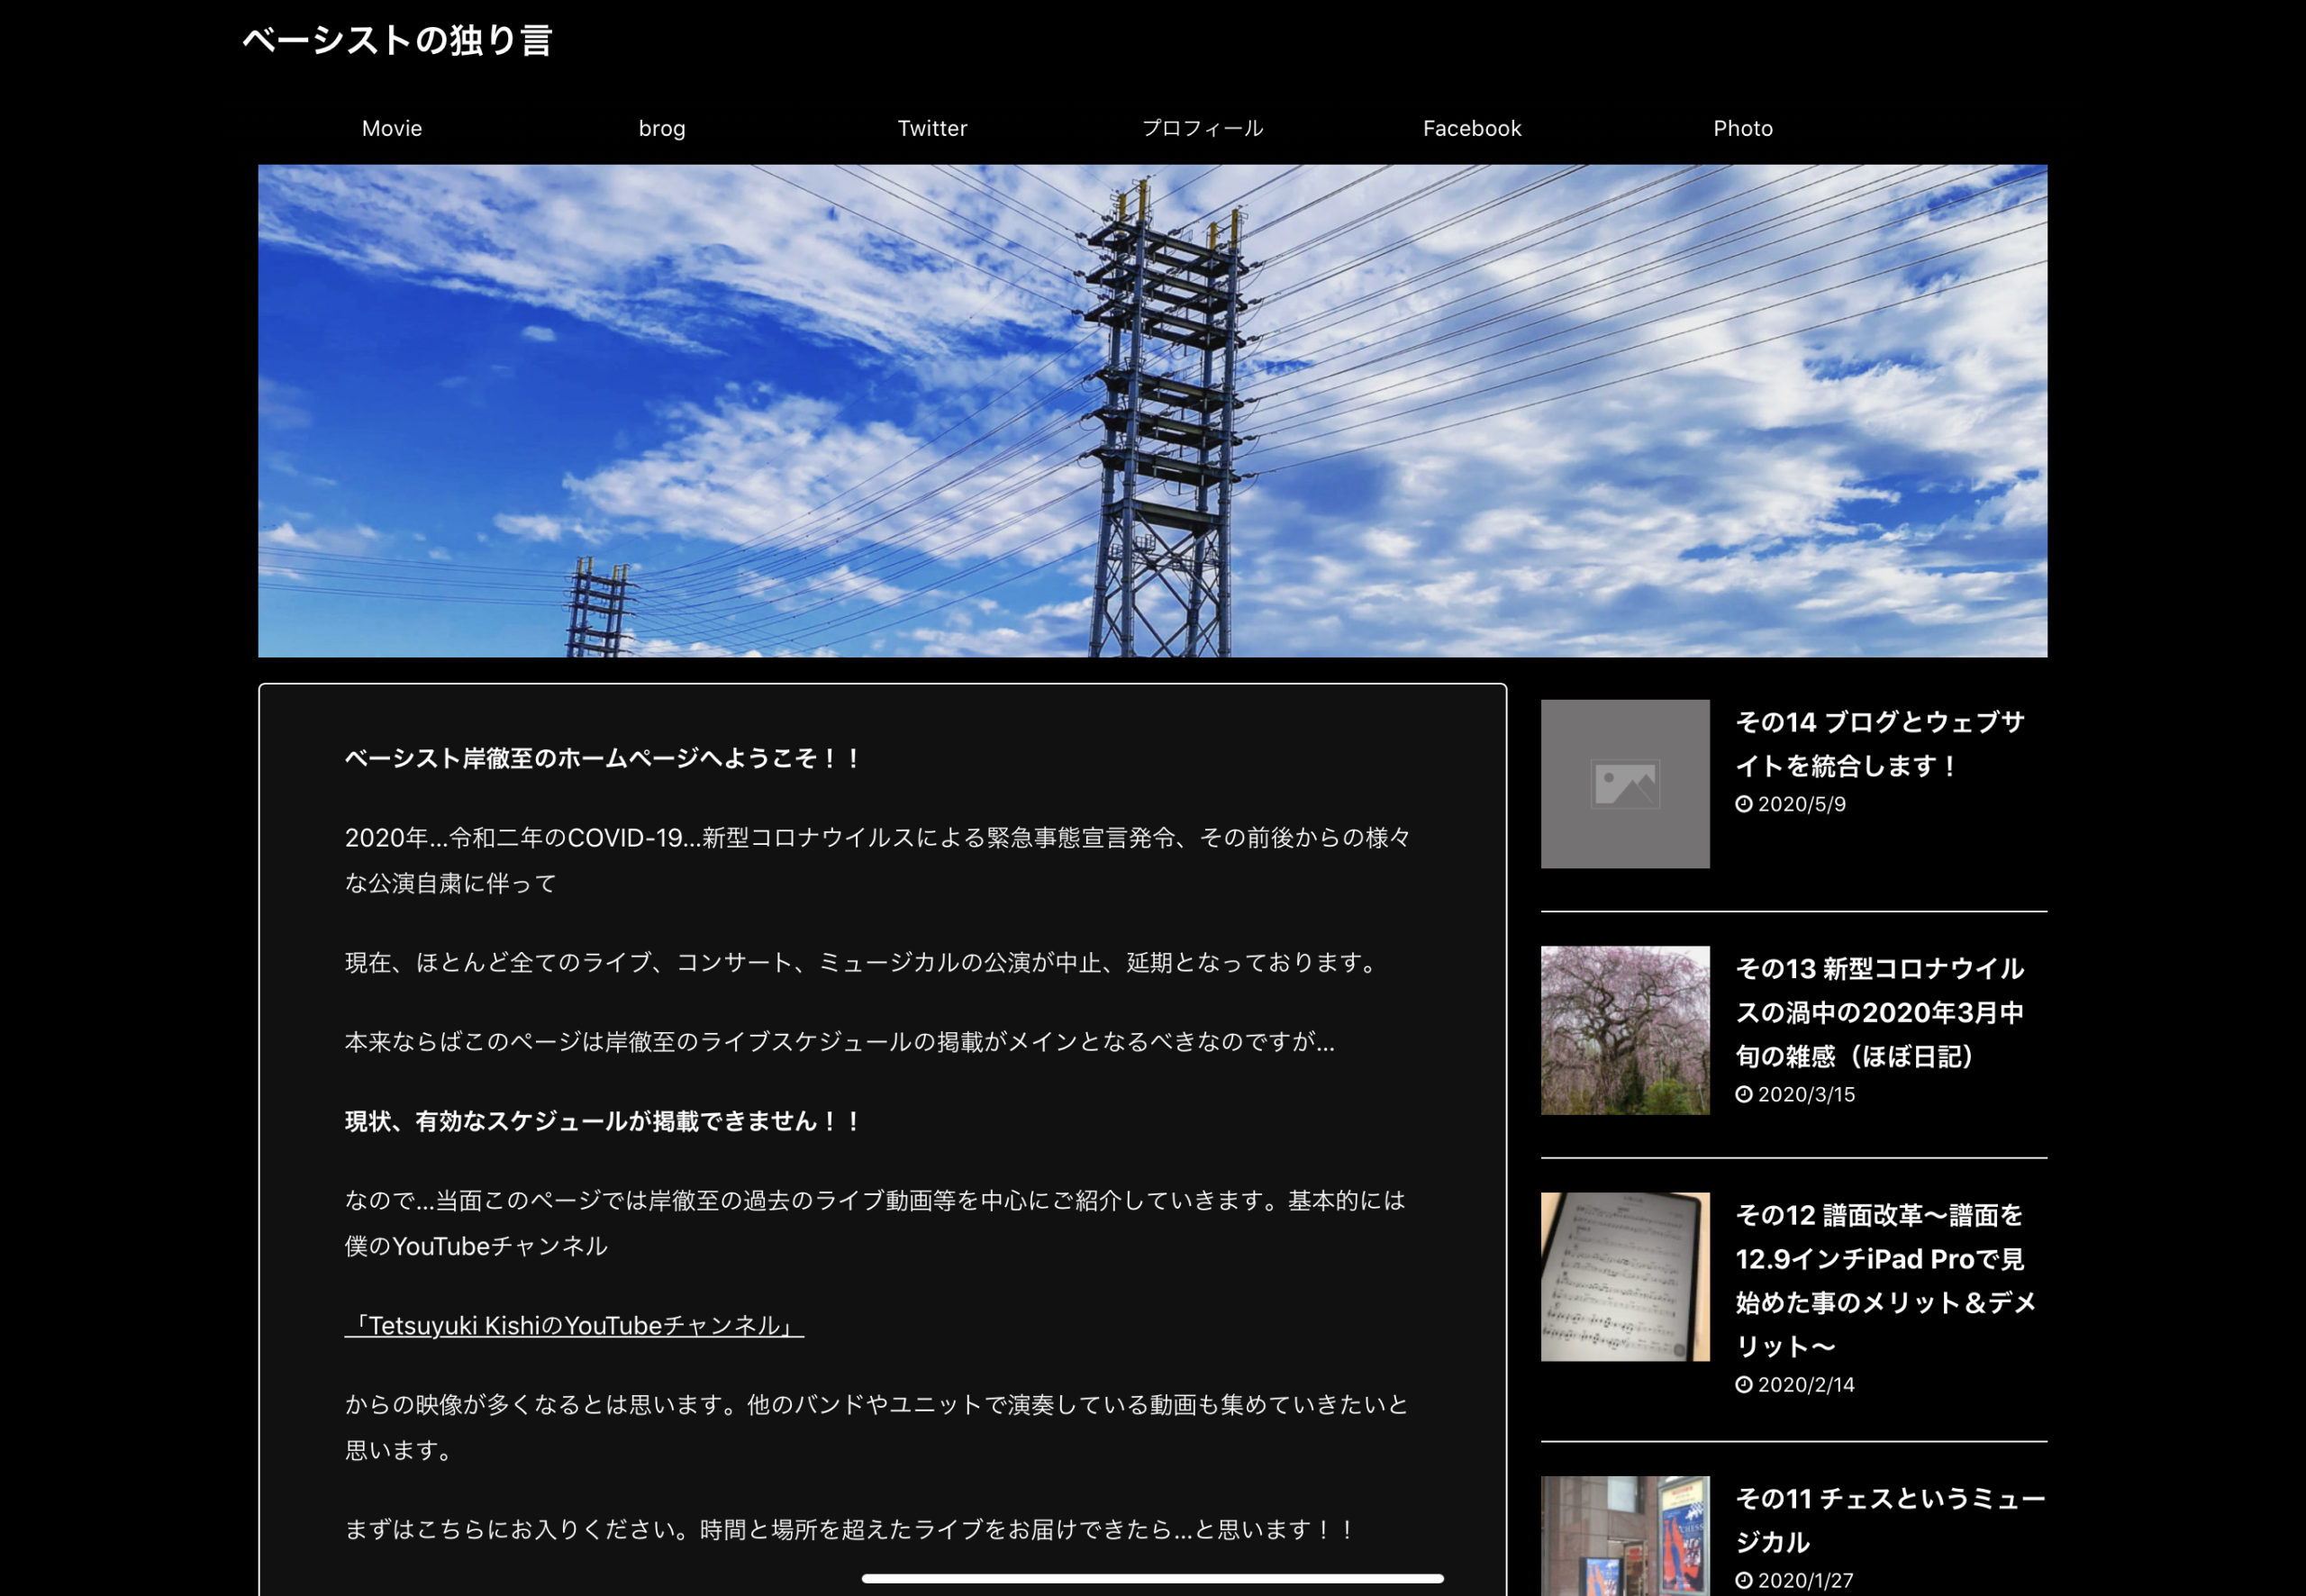This screenshot has width=2306, height=1596.
Task: Open the Twitter menu link
Action: pos(932,128)
